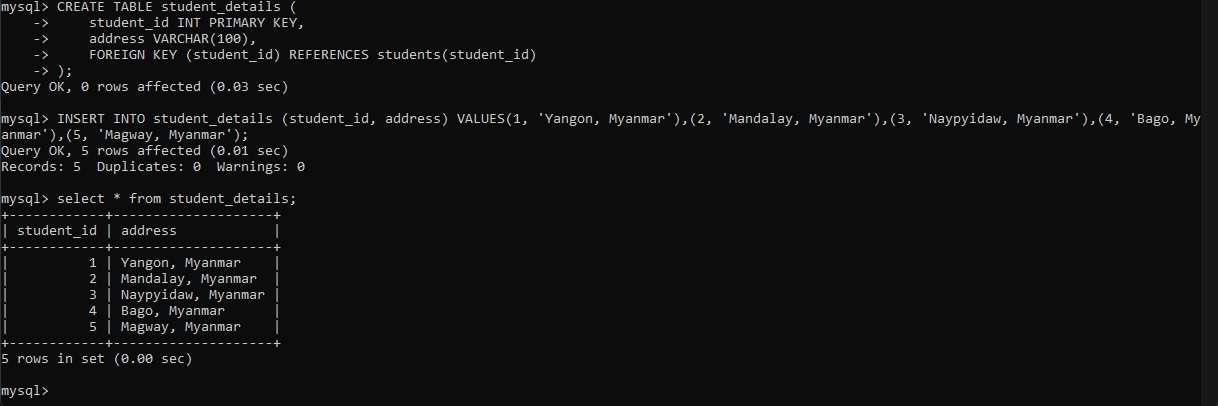Click the empty mysql prompt at bottom
This screenshot has width=1218, height=406.
pyautogui.click(x=24, y=390)
